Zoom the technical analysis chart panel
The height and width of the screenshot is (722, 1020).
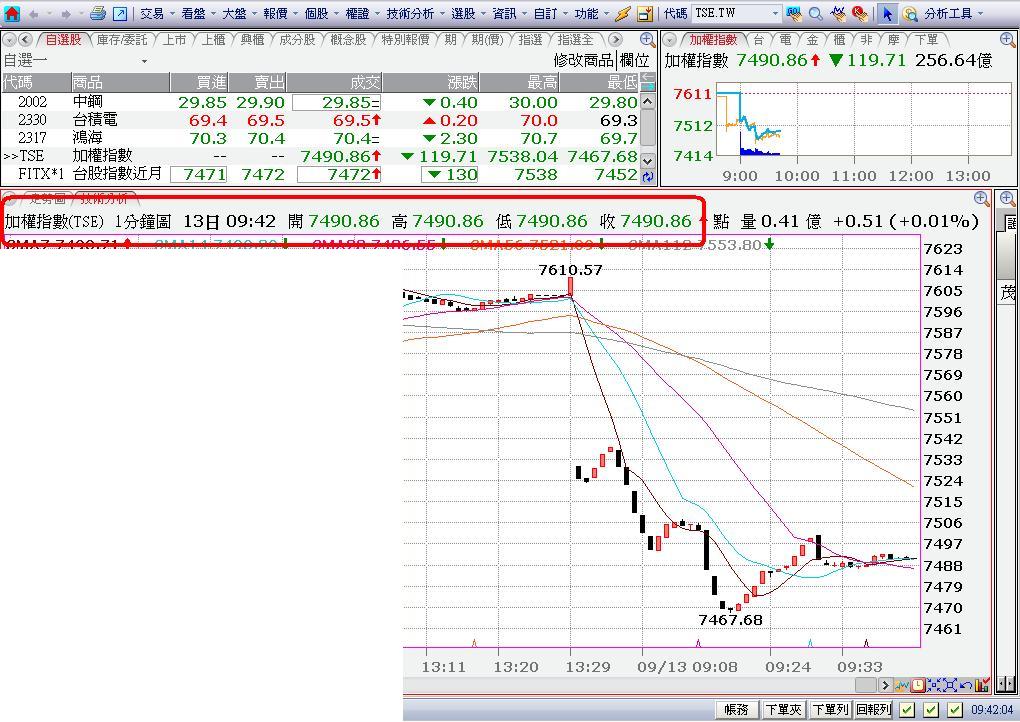coord(982,198)
